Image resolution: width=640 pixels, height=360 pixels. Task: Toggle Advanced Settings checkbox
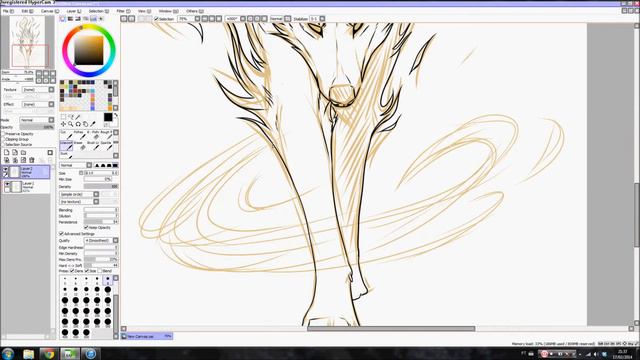tap(61, 234)
